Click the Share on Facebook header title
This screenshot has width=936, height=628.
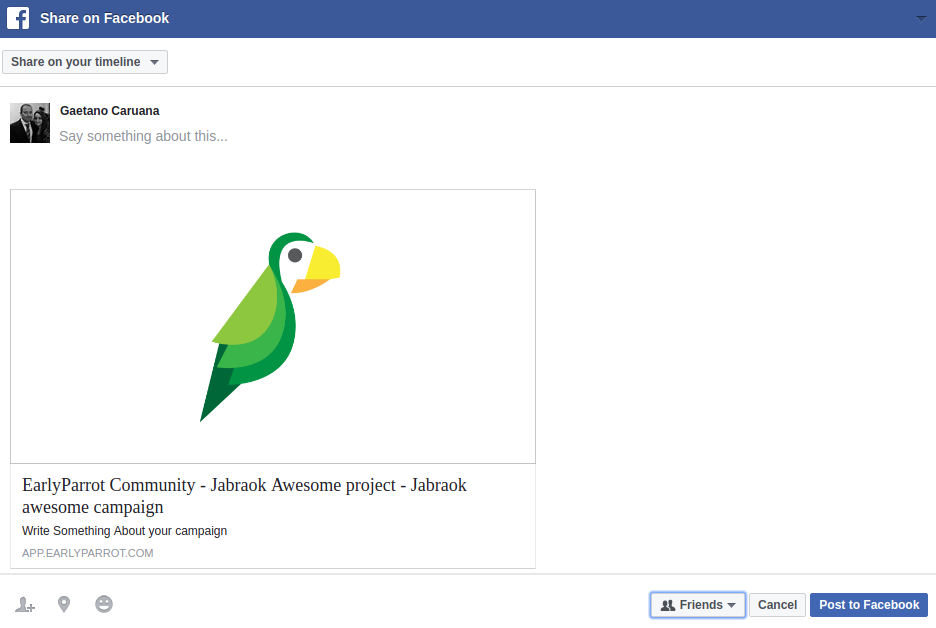(104, 19)
